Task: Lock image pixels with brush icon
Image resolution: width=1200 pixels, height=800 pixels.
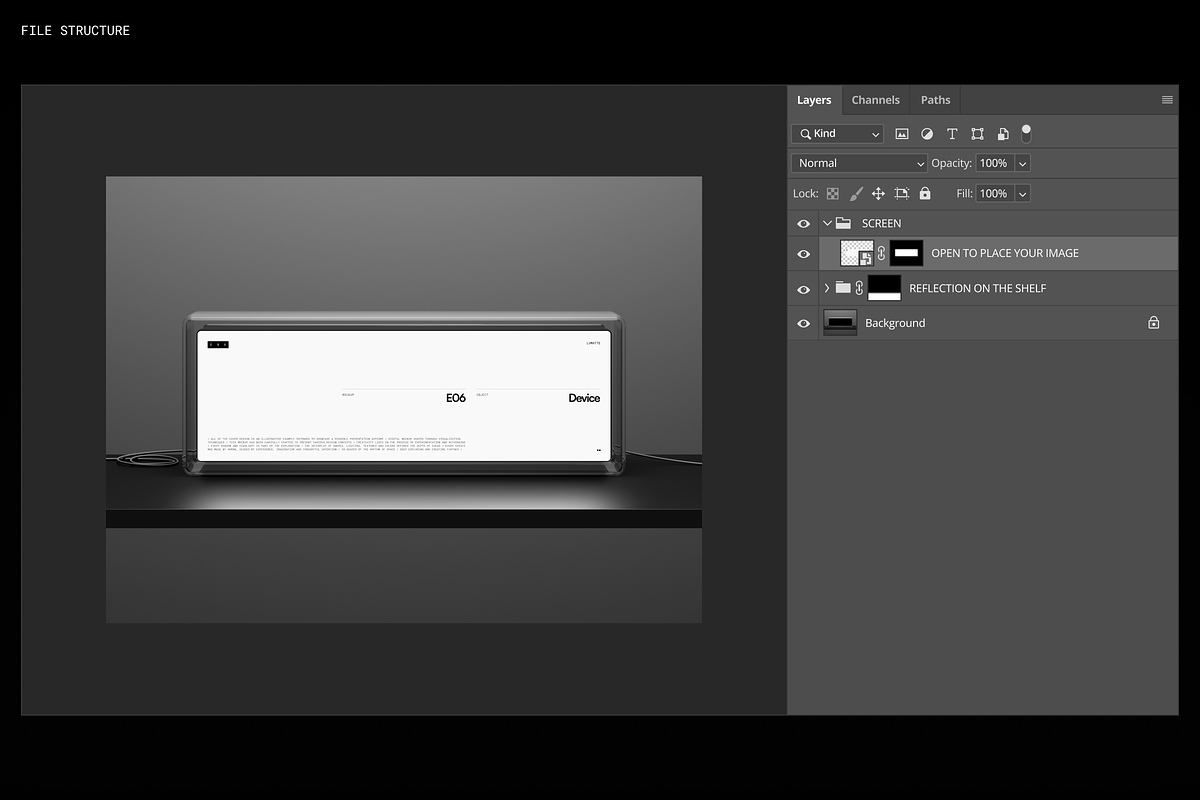Action: tap(856, 194)
